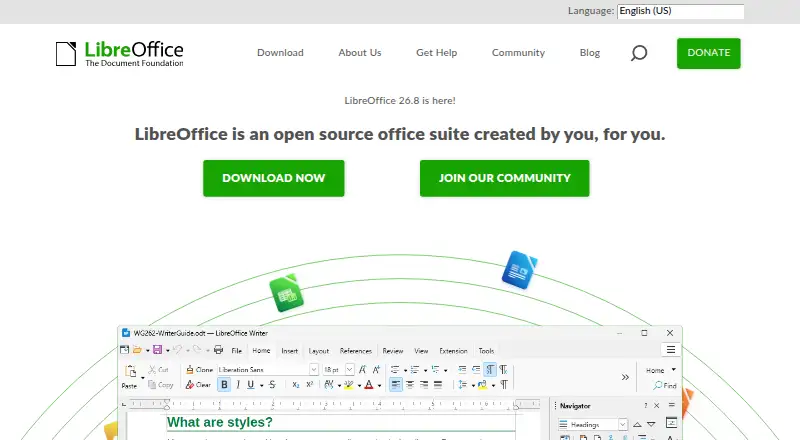Click the Ordered numbered list icon
This screenshot has height=440, width=800.
click(415, 370)
